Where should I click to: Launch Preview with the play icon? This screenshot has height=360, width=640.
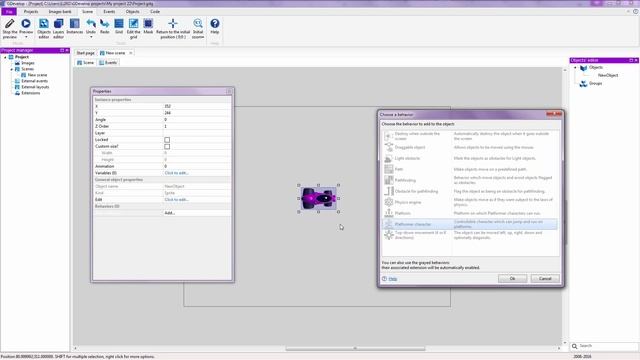pyautogui.click(x=26, y=24)
